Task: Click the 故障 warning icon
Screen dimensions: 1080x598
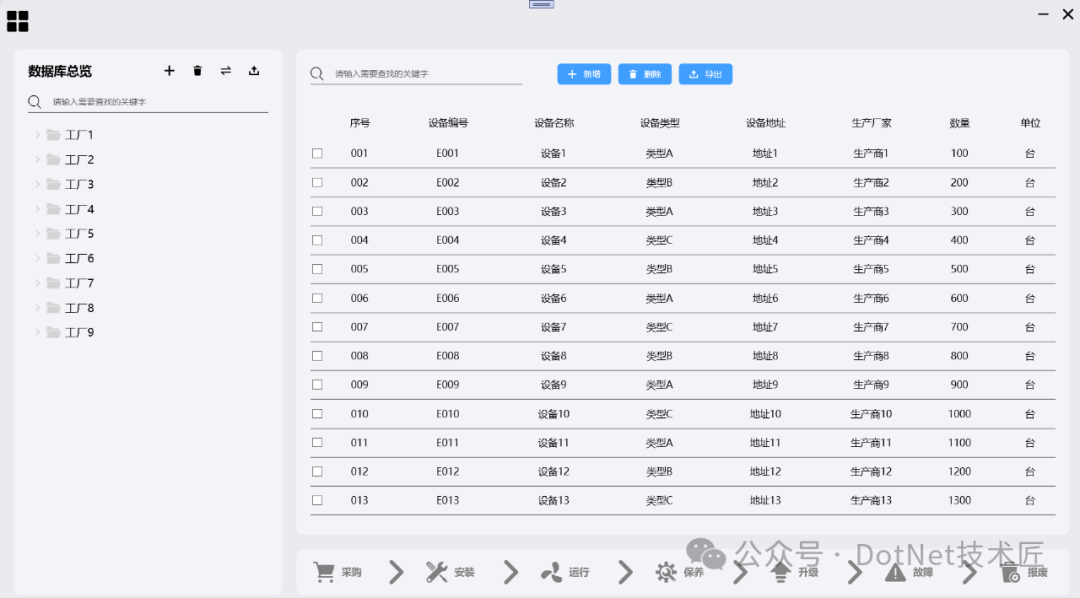Action: (894, 571)
